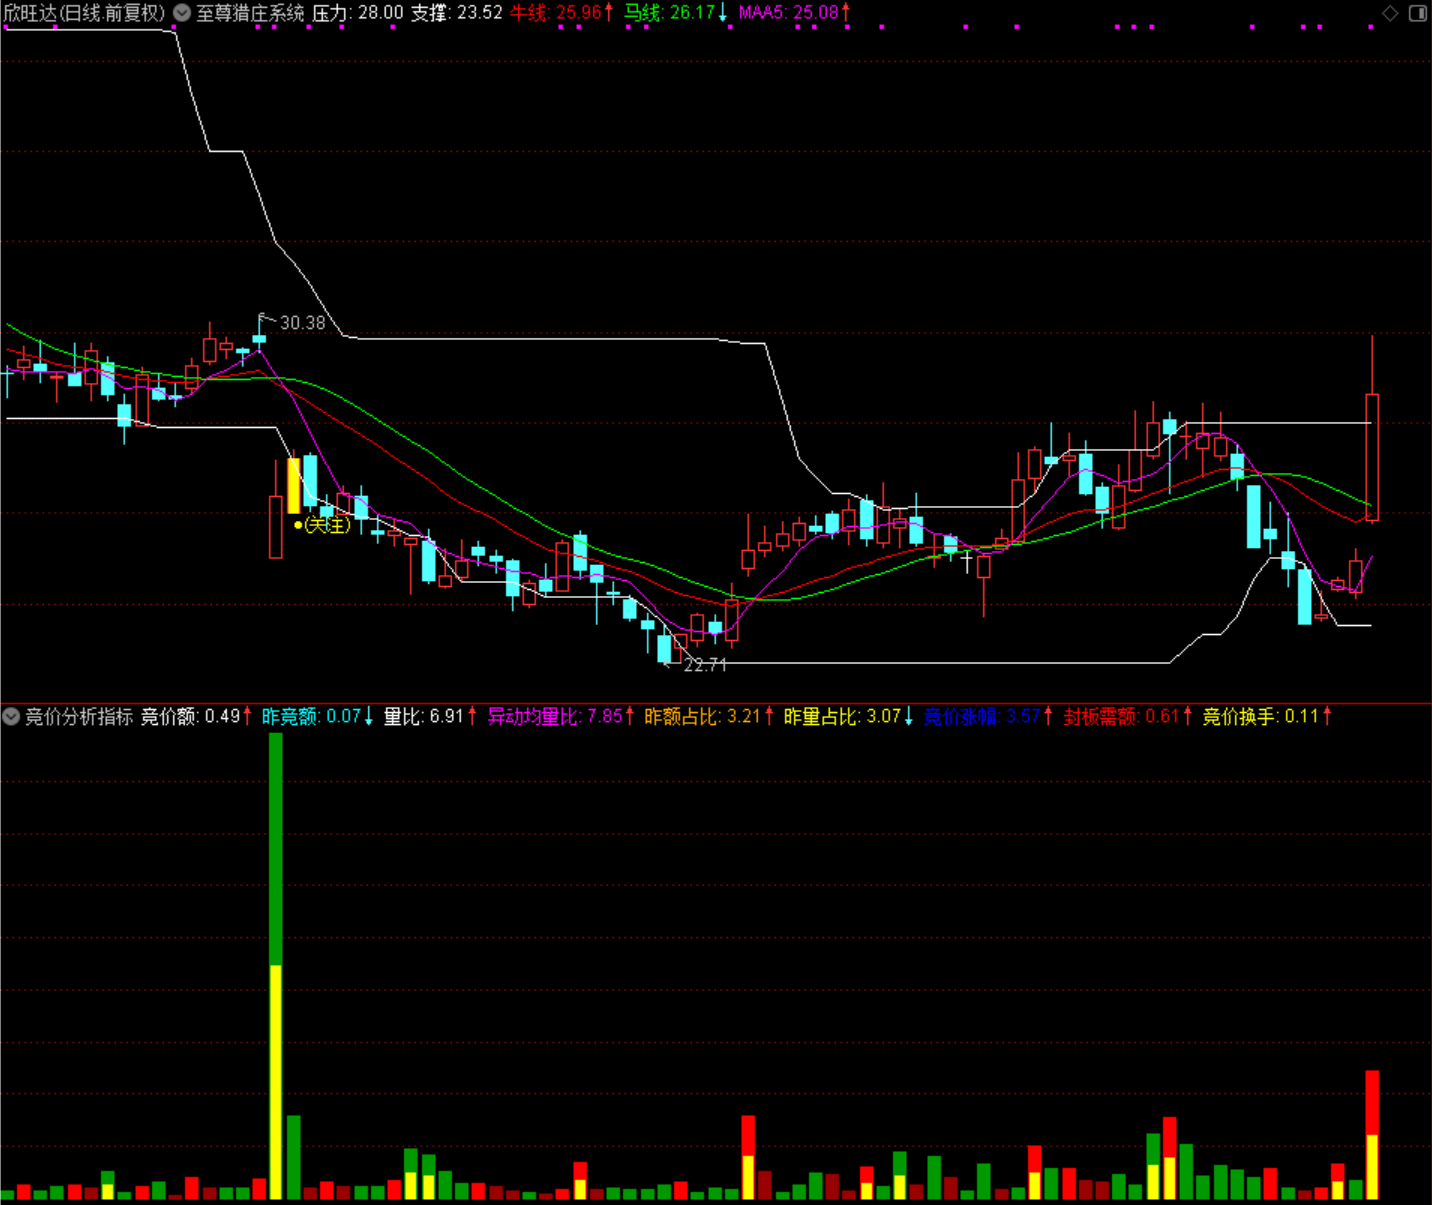
Task: Click the diamond icon at top right
Action: [1390, 13]
